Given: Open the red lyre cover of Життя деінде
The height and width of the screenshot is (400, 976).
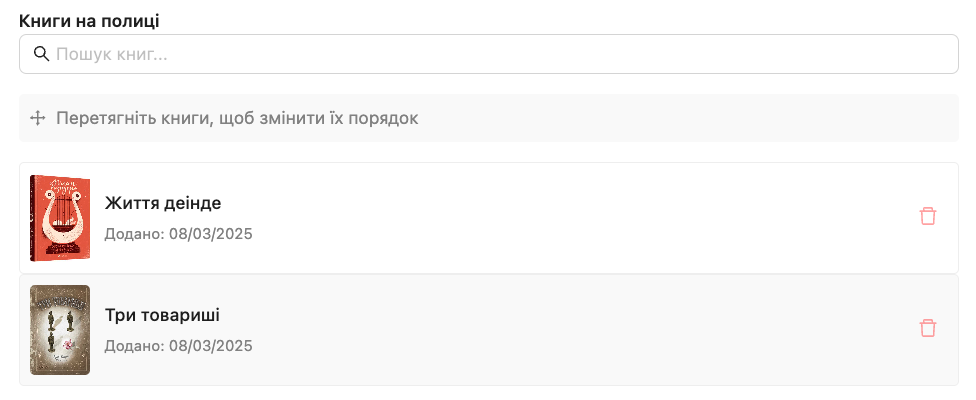Looking at the screenshot, I should [60, 218].
